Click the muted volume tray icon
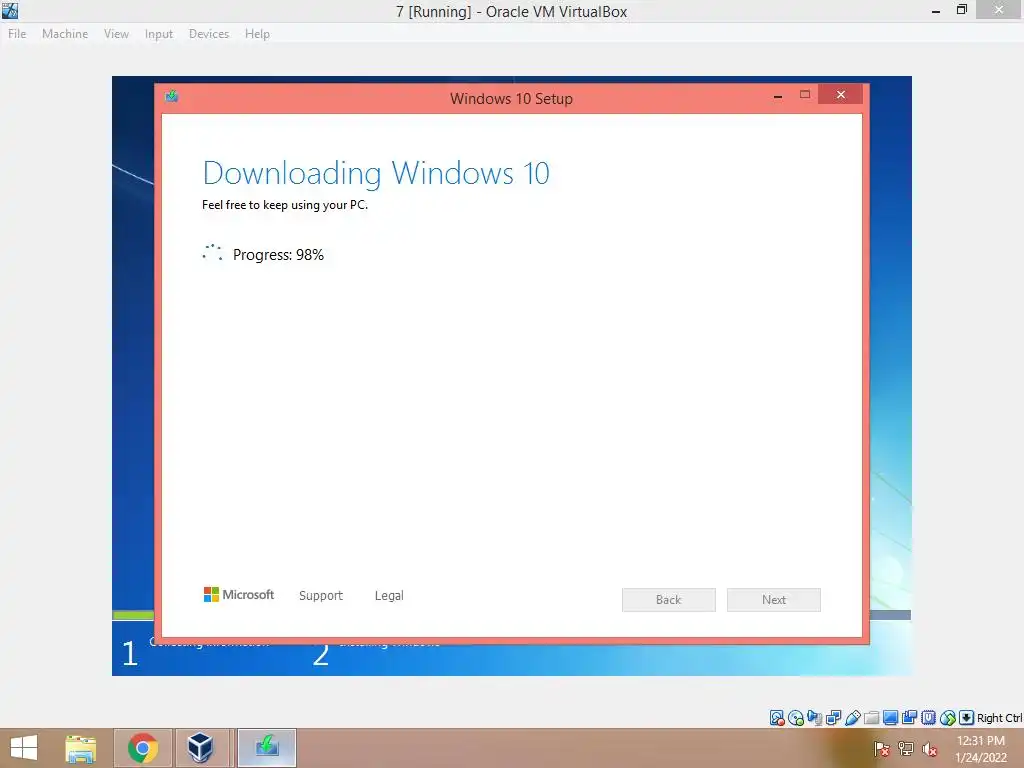Screen dimensions: 1024x768 (x=930, y=749)
